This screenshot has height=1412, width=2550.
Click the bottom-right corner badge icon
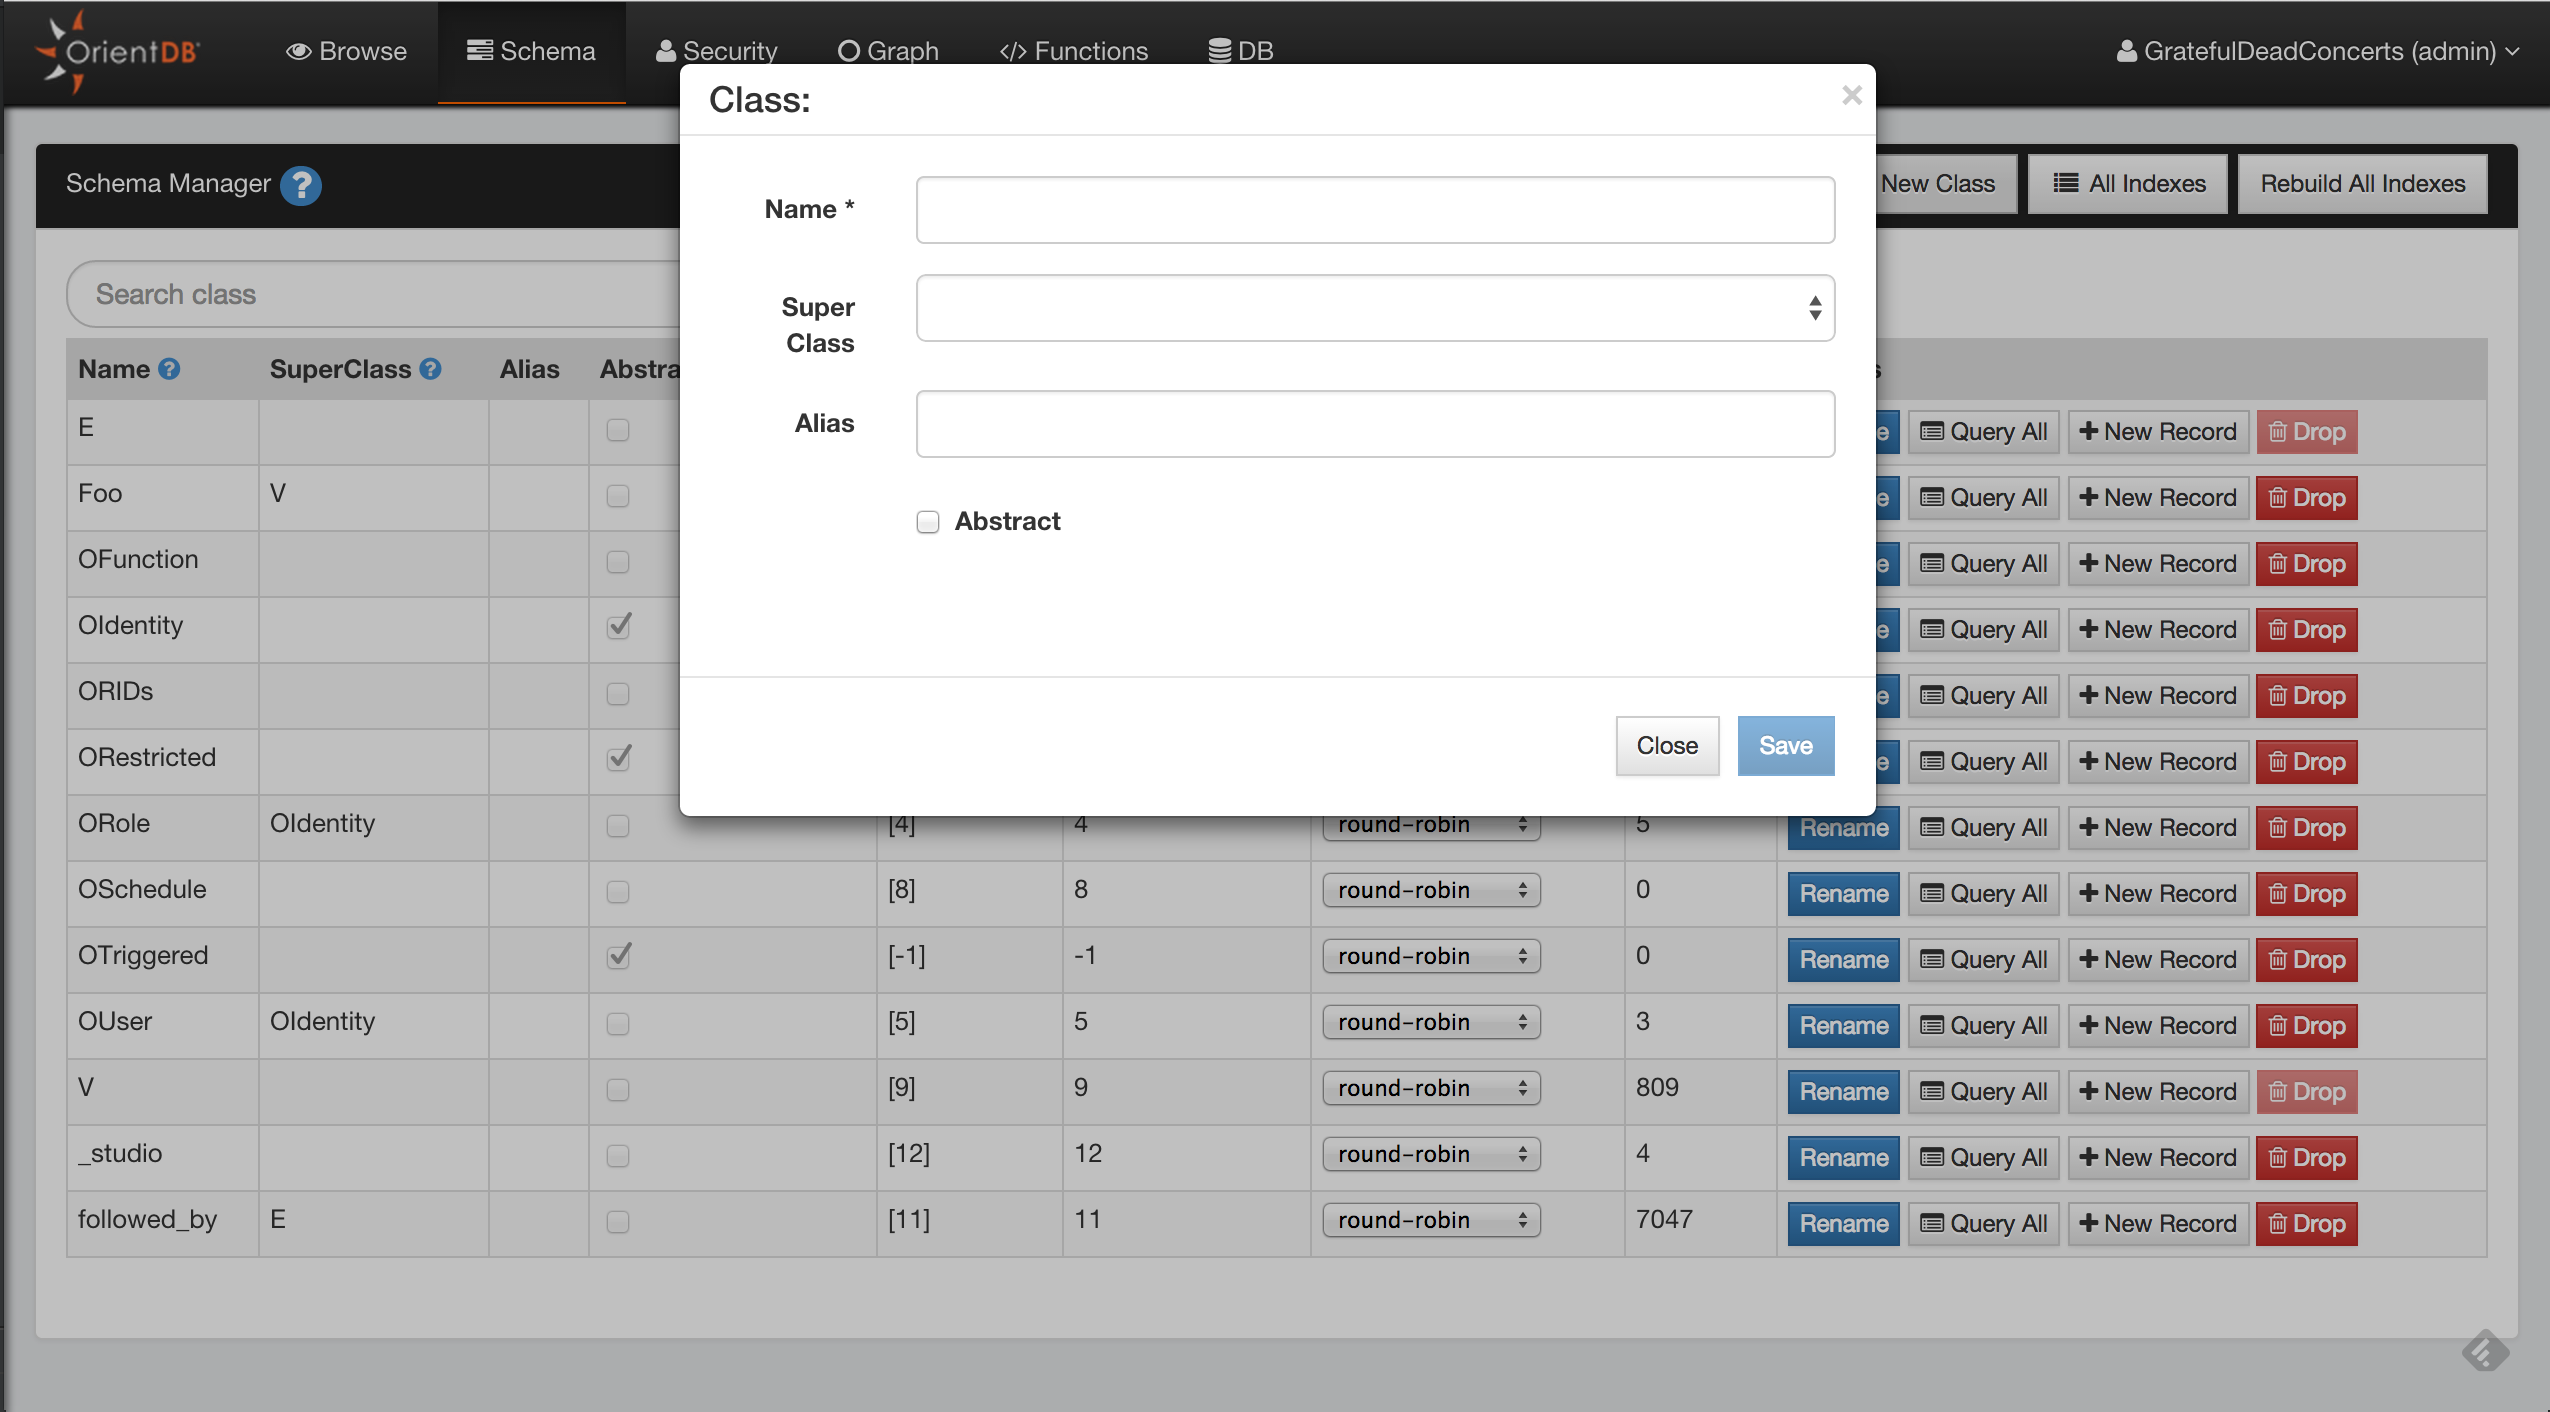pos(2484,1352)
